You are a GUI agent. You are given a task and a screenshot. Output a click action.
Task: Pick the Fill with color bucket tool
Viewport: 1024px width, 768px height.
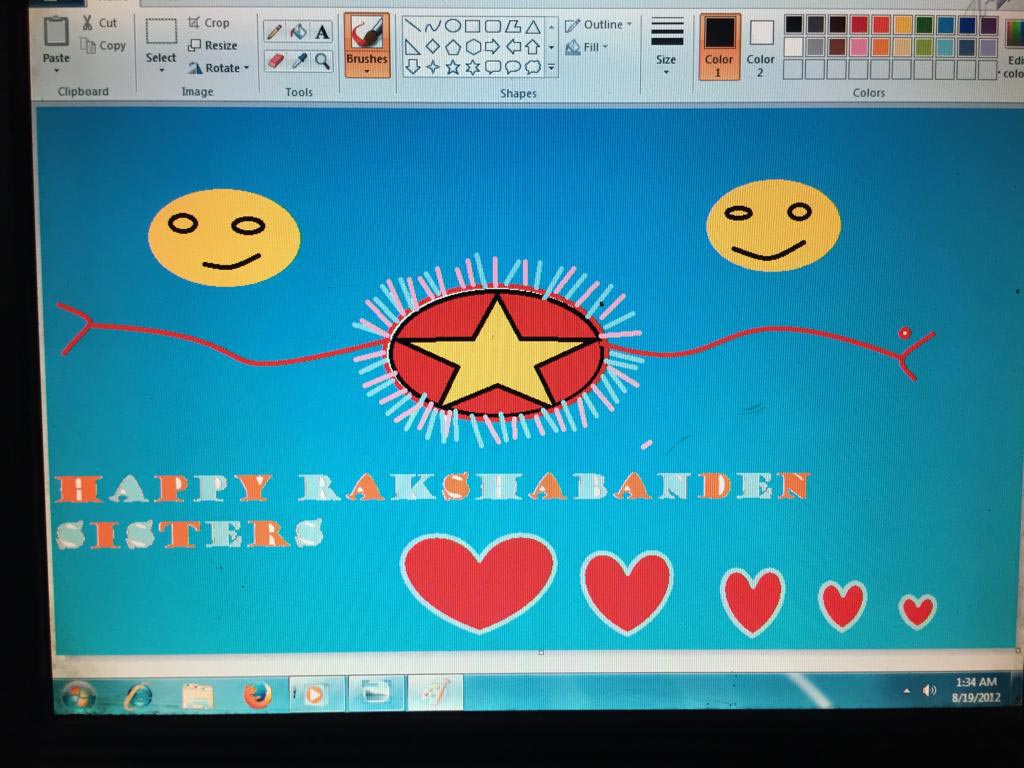[298, 32]
